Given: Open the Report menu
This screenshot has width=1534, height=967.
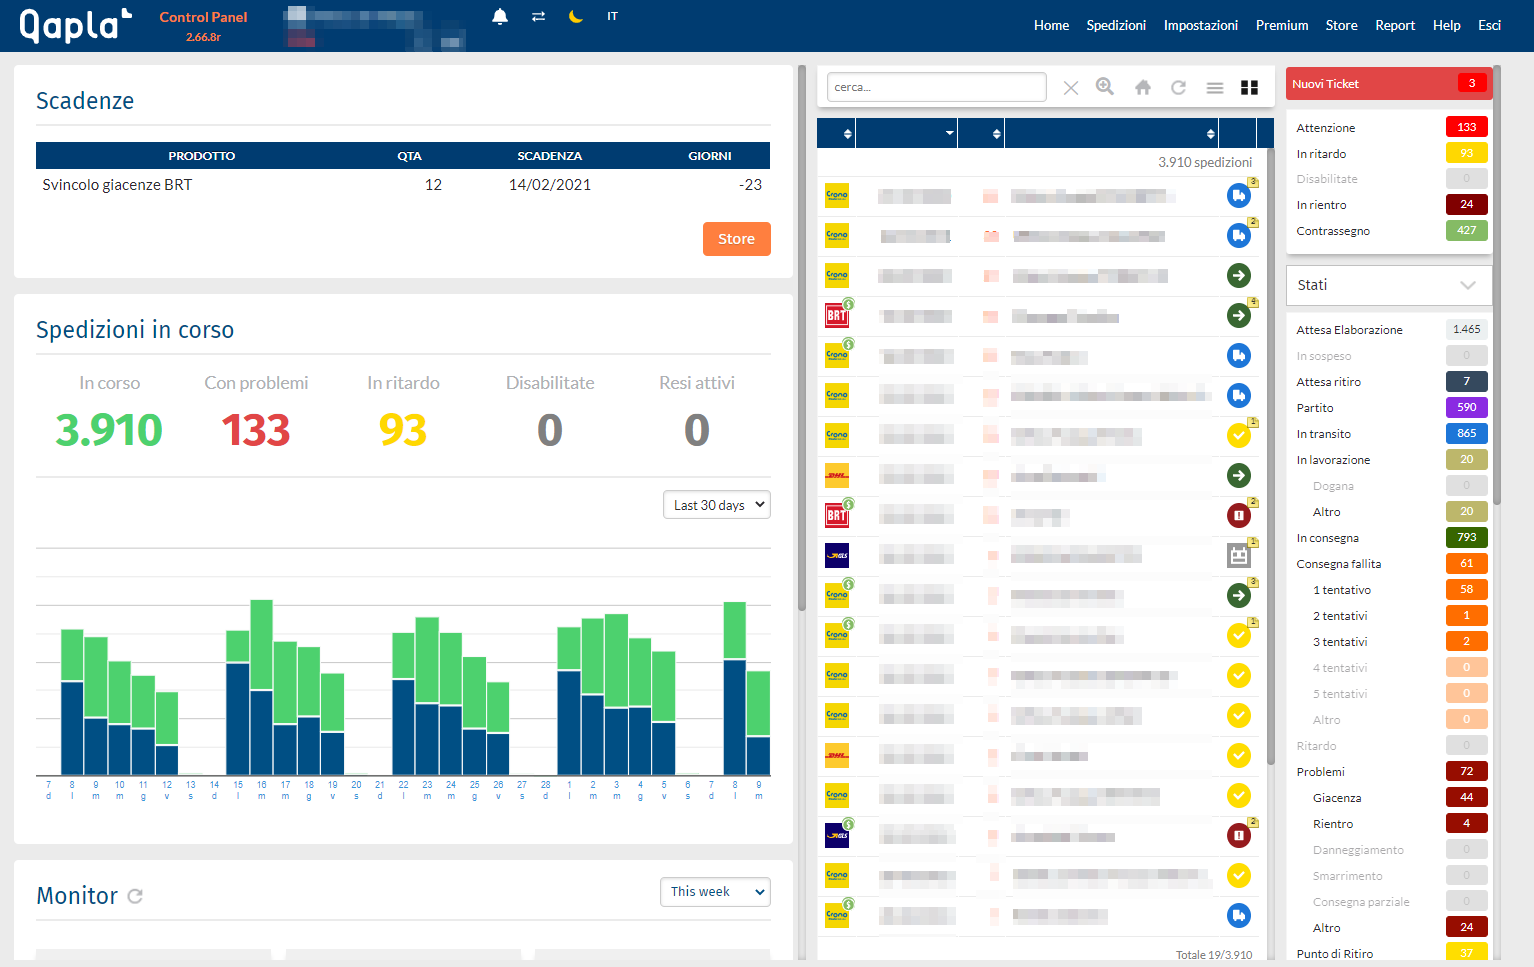Looking at the screenshot, I should tap(1395, 25).
